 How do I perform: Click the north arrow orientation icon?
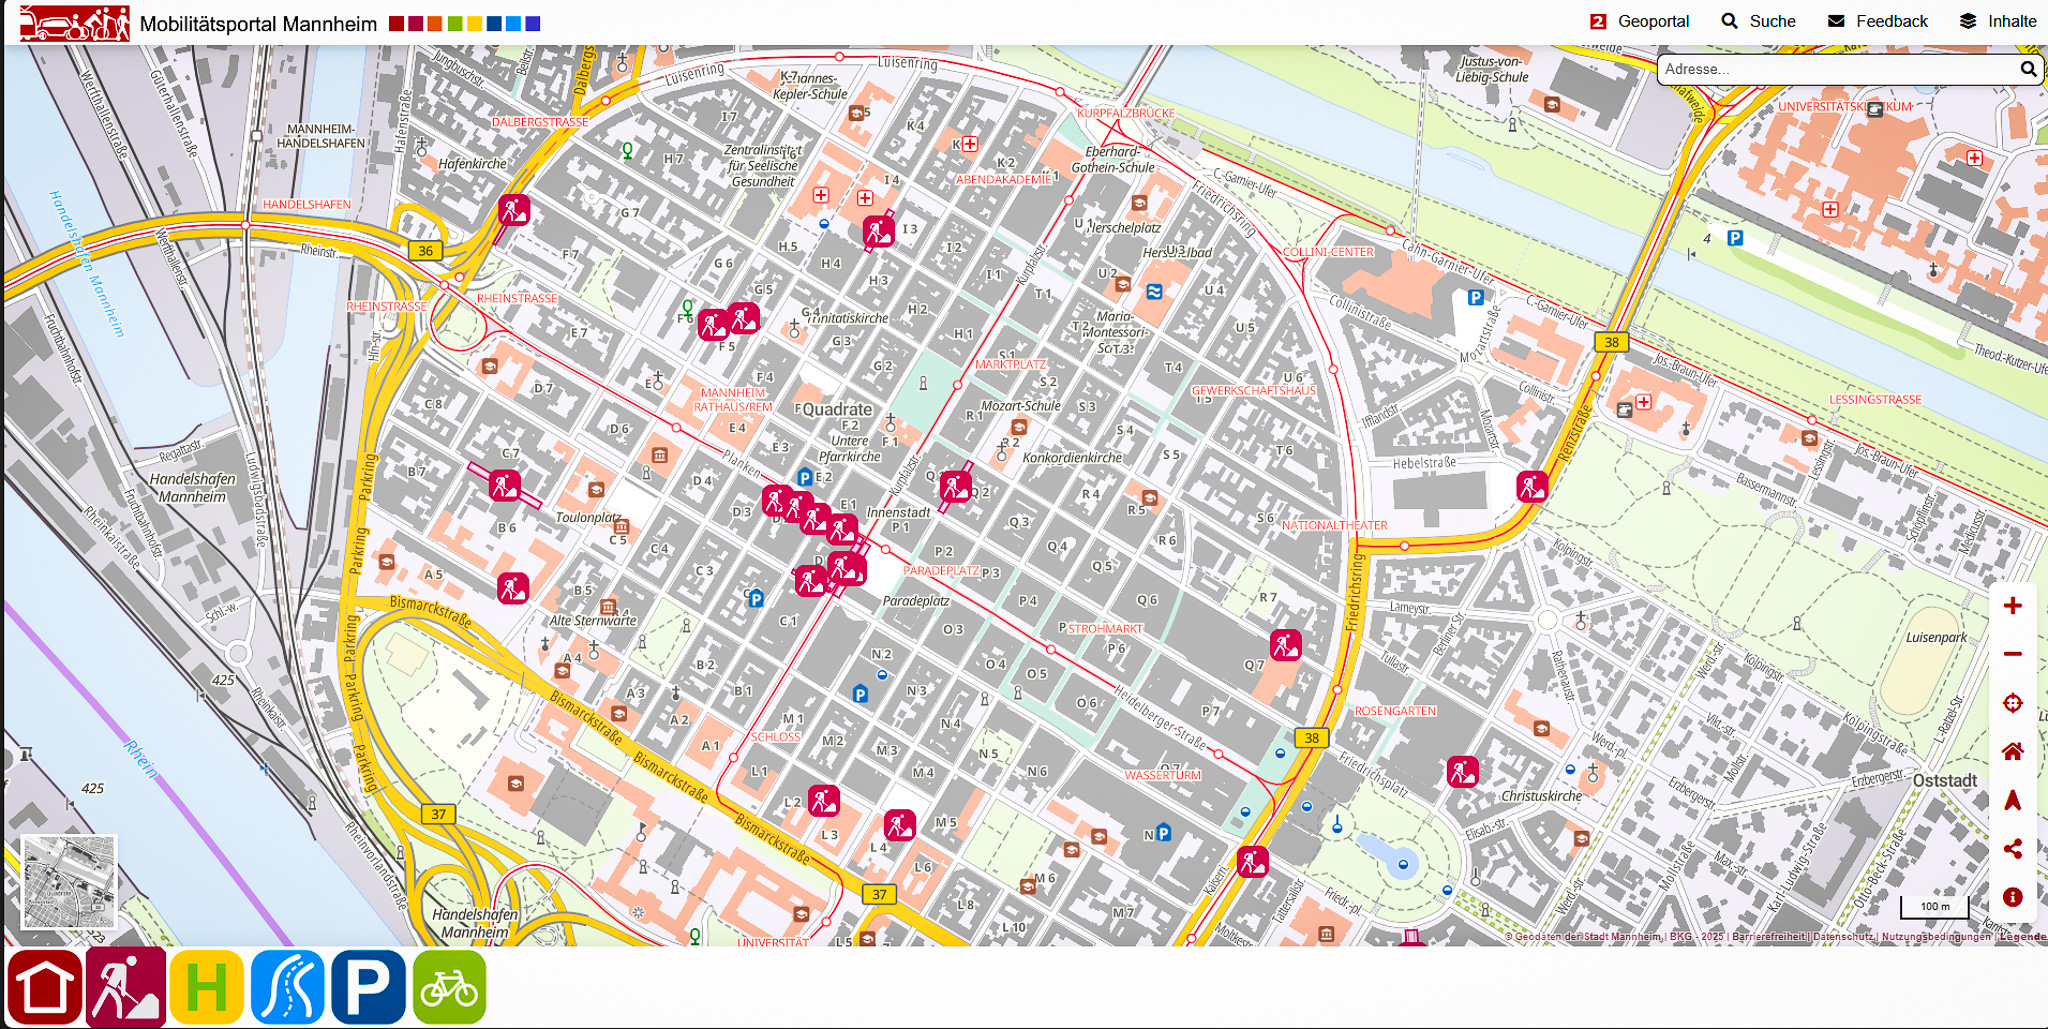coord(2012,800)
